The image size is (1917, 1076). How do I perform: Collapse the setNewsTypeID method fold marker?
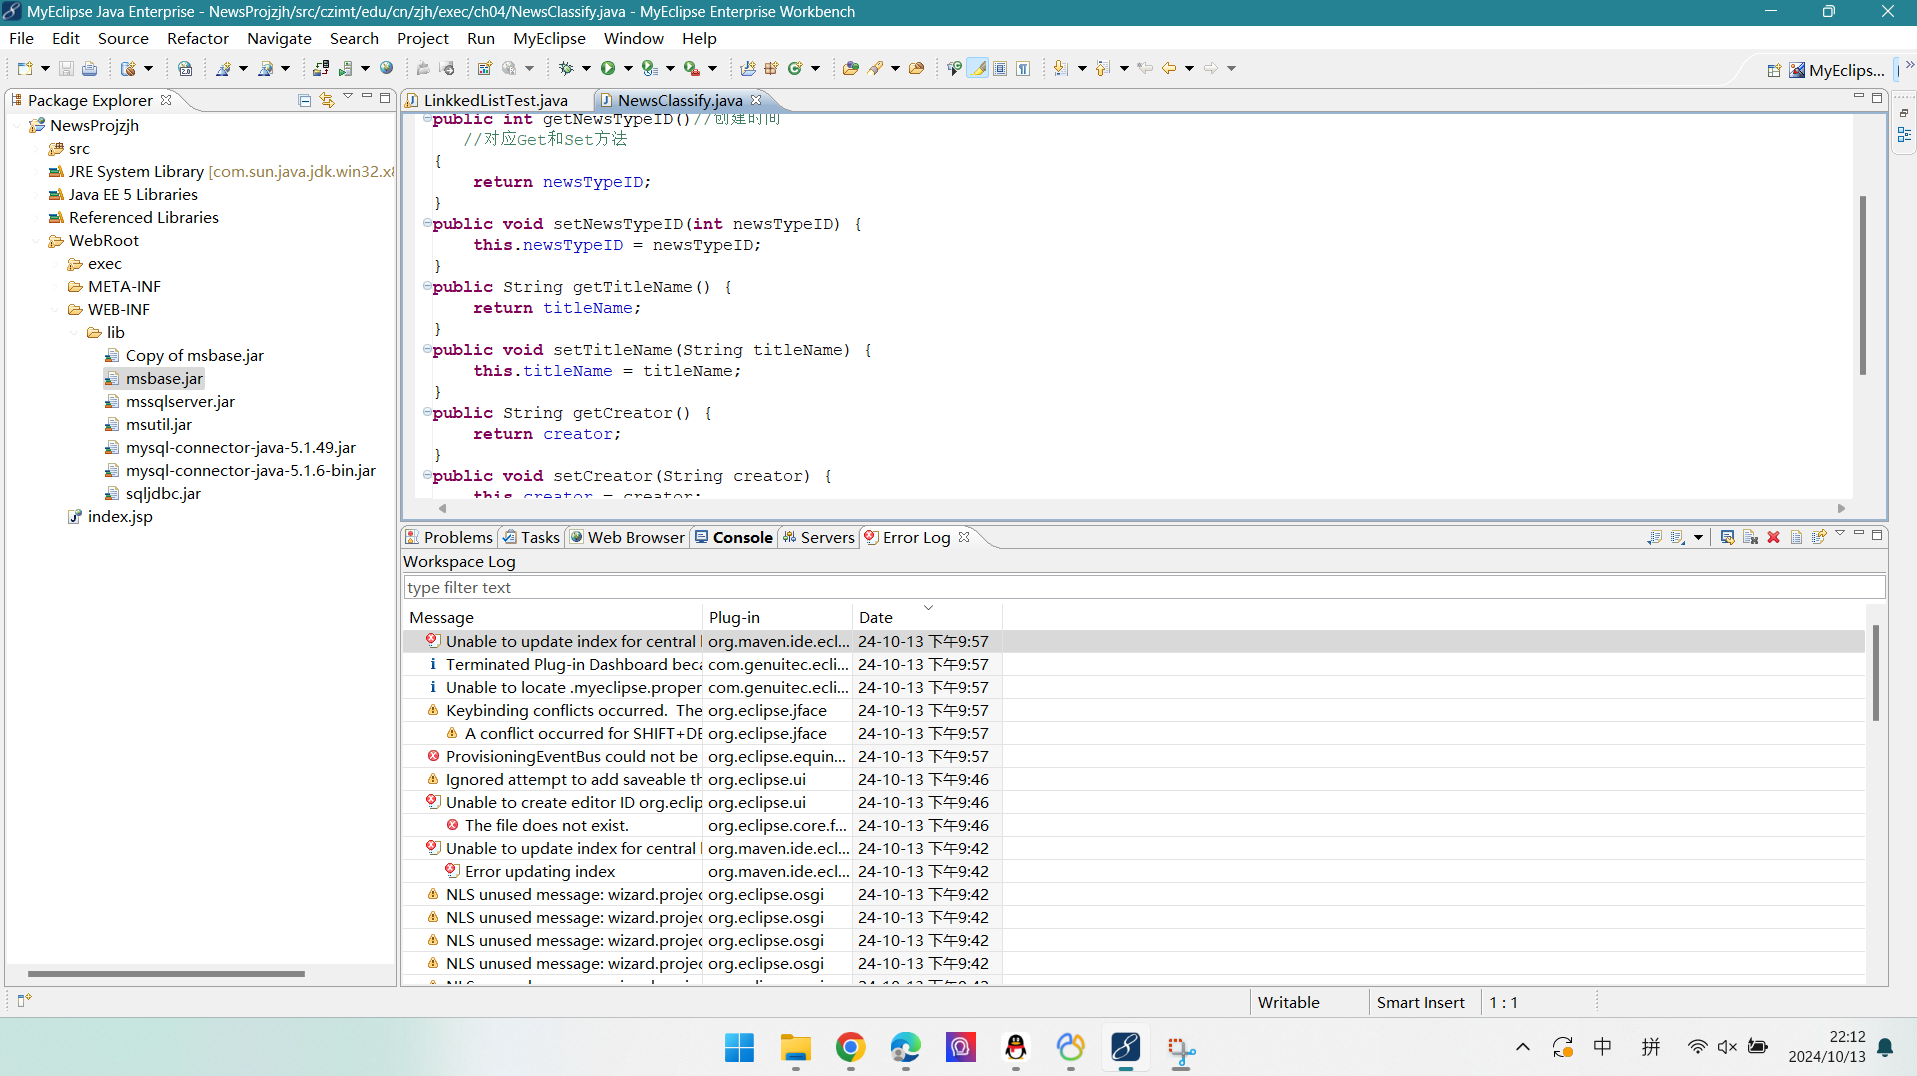[x=427, y=223]
